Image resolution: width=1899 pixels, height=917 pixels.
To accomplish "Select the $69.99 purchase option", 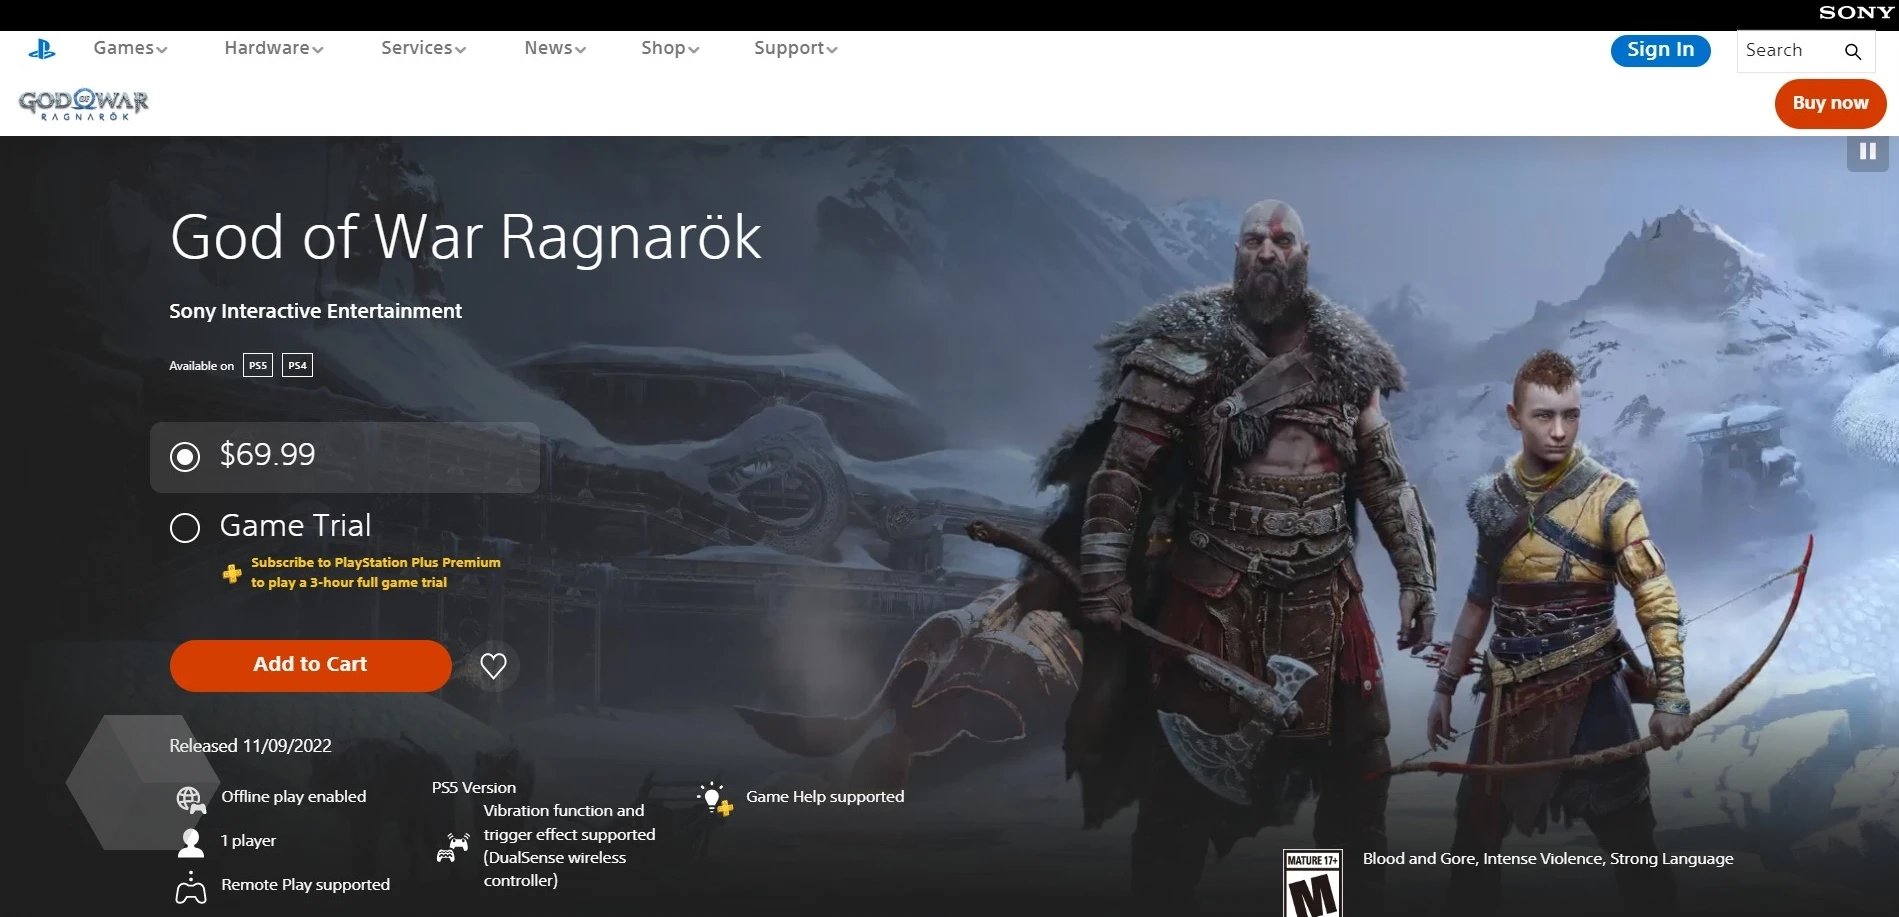I will click(345, 457).
